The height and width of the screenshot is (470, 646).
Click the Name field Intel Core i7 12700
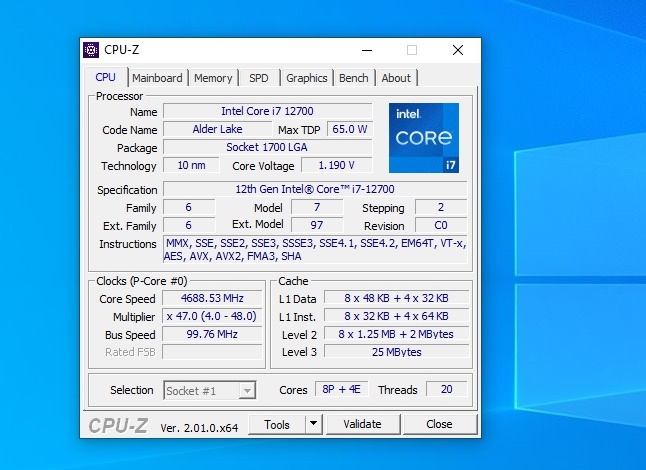267,111
